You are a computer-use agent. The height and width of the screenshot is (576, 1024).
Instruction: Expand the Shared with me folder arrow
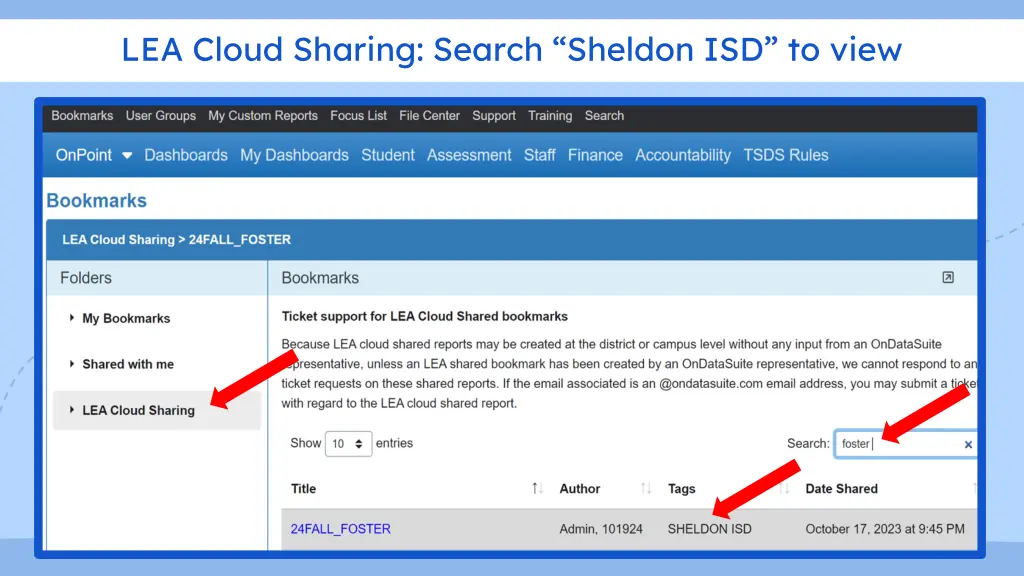72,364
